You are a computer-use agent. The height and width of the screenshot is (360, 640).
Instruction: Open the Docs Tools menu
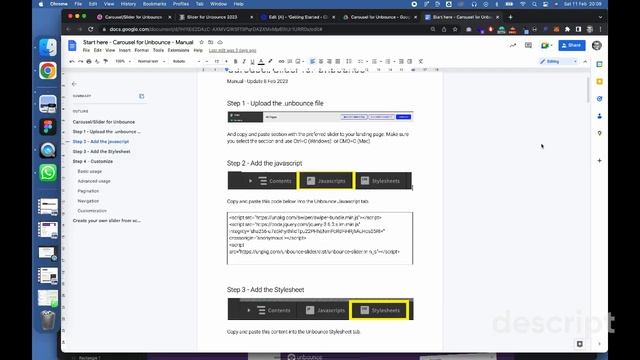[158, 50]
